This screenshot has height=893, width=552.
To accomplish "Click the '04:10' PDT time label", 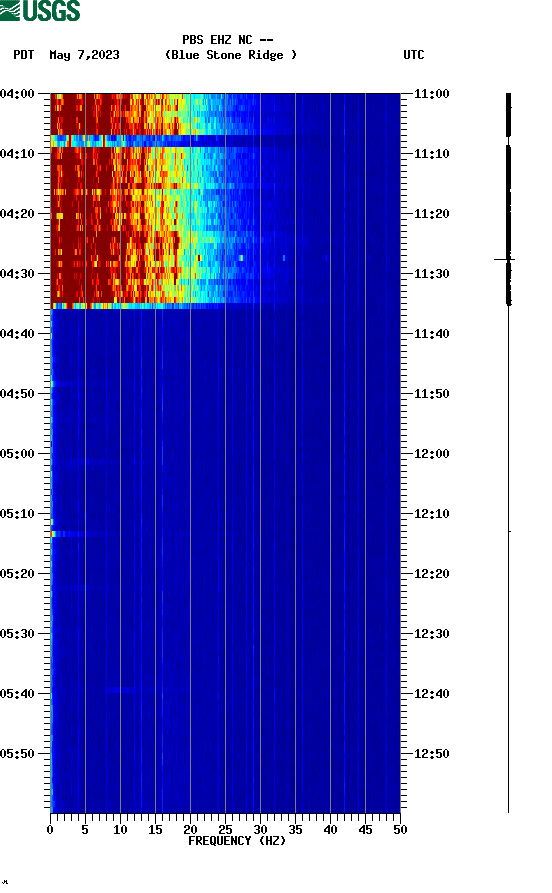I will [17, 154].
